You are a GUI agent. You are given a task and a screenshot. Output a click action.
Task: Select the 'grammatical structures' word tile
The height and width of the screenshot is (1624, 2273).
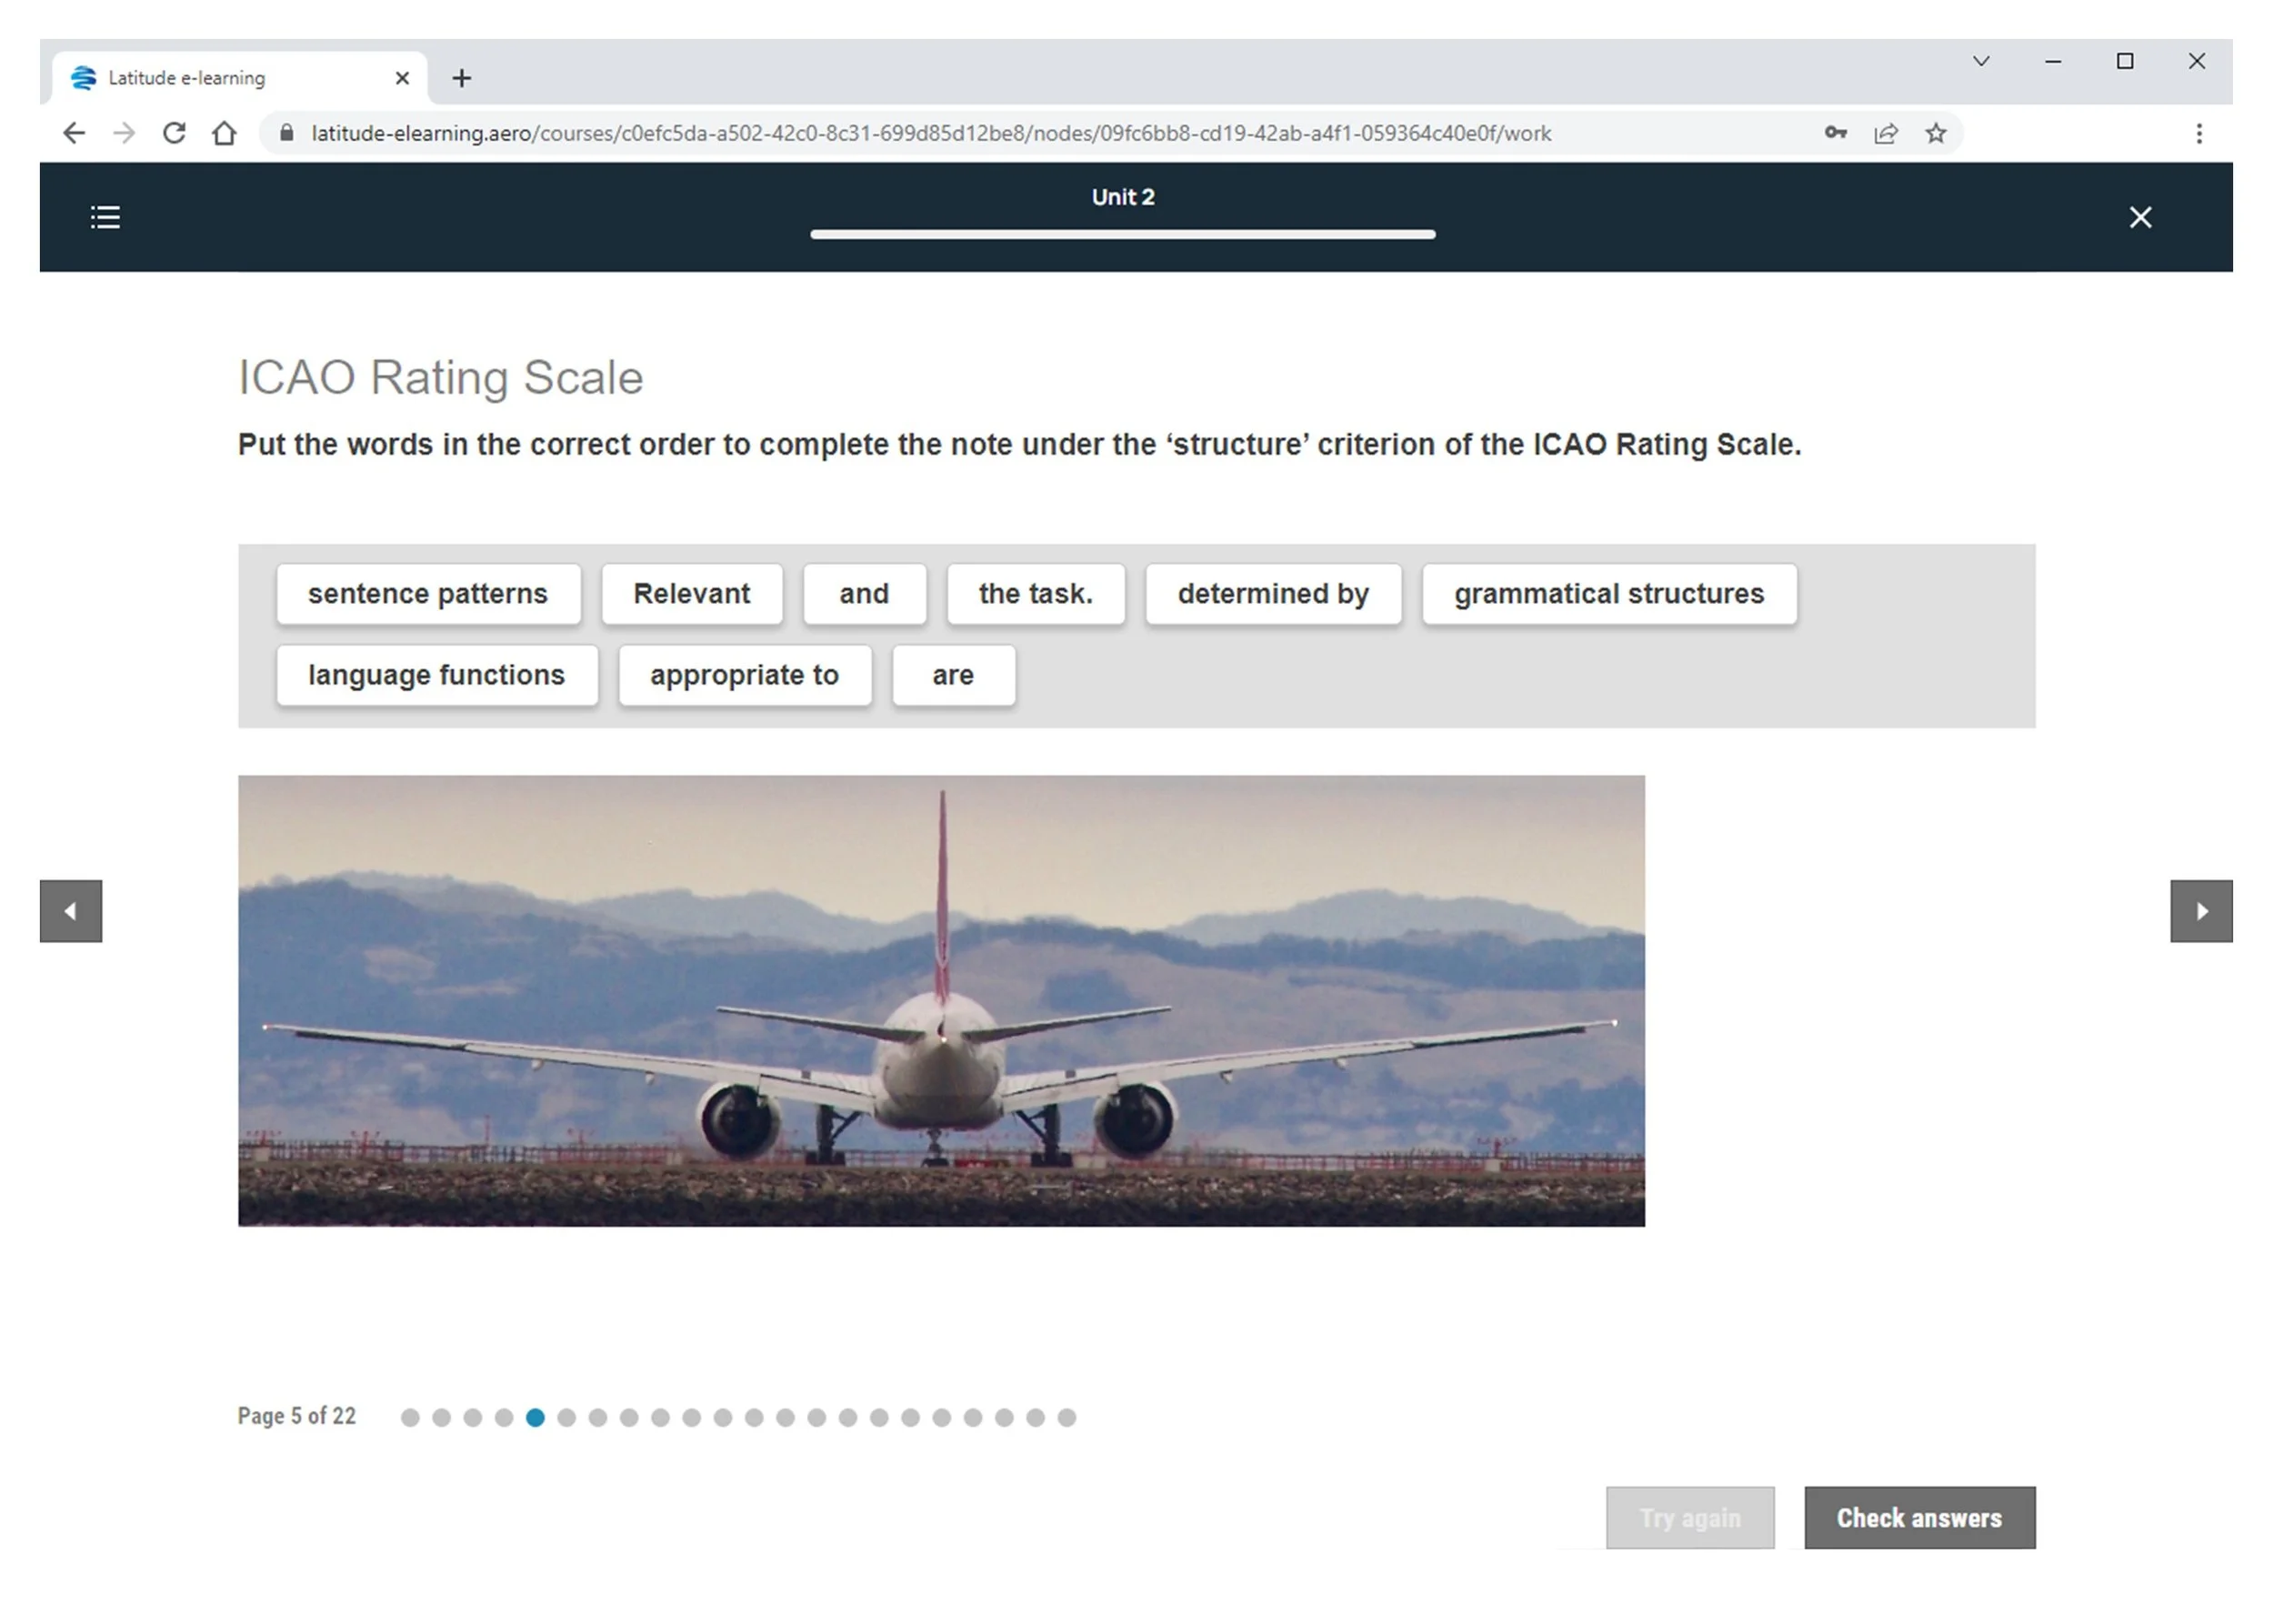click(x=1608, y=593)
